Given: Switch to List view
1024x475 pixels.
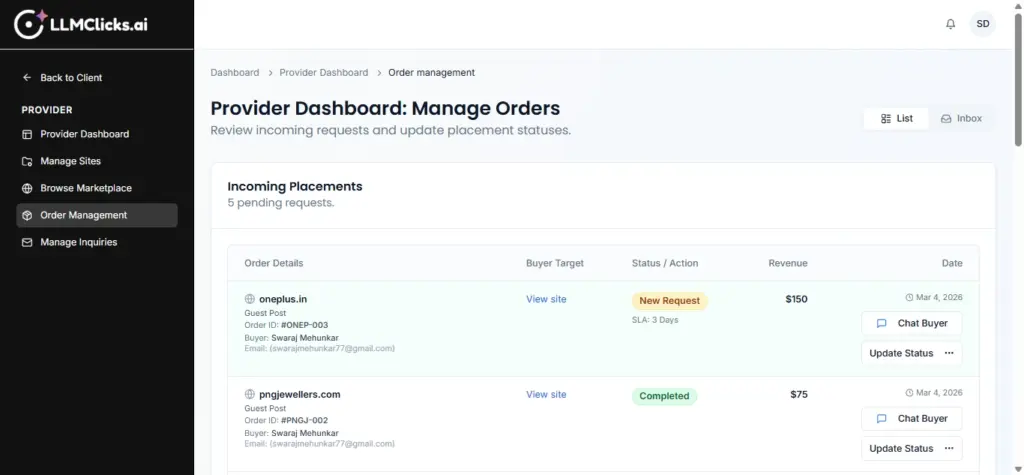Looking at the screenshot, I should [896, 118].
